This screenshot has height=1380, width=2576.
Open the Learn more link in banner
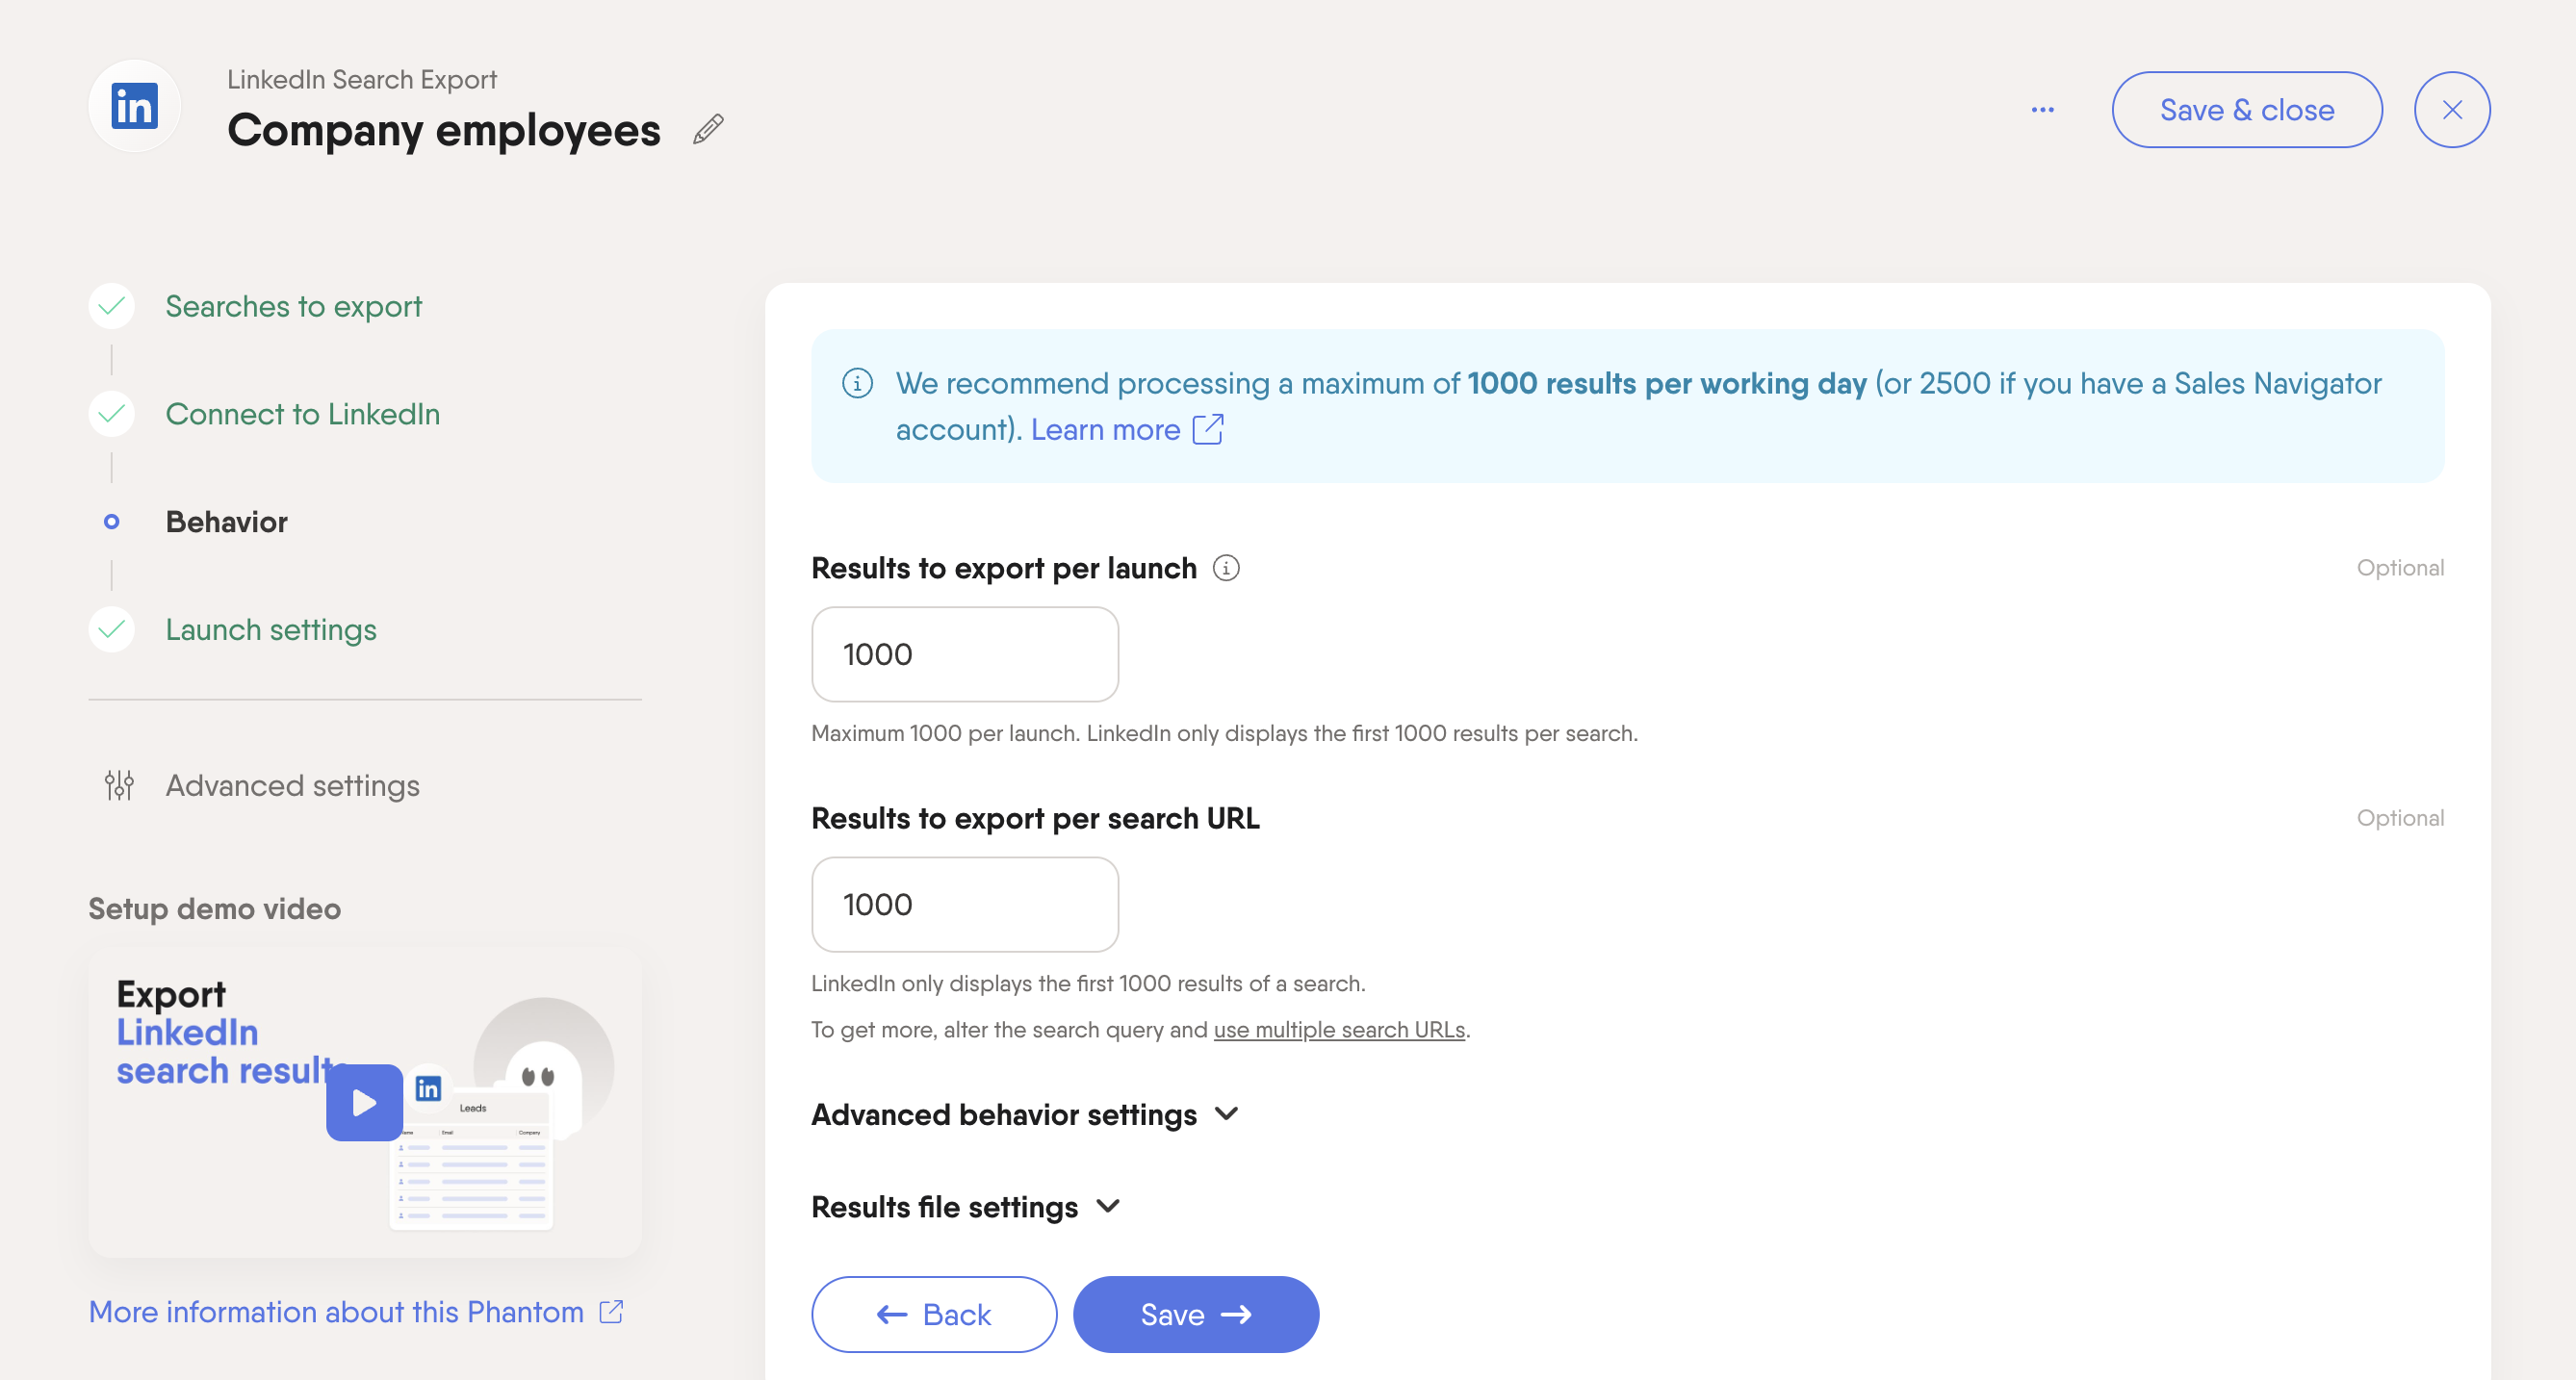coord(1105,430)
